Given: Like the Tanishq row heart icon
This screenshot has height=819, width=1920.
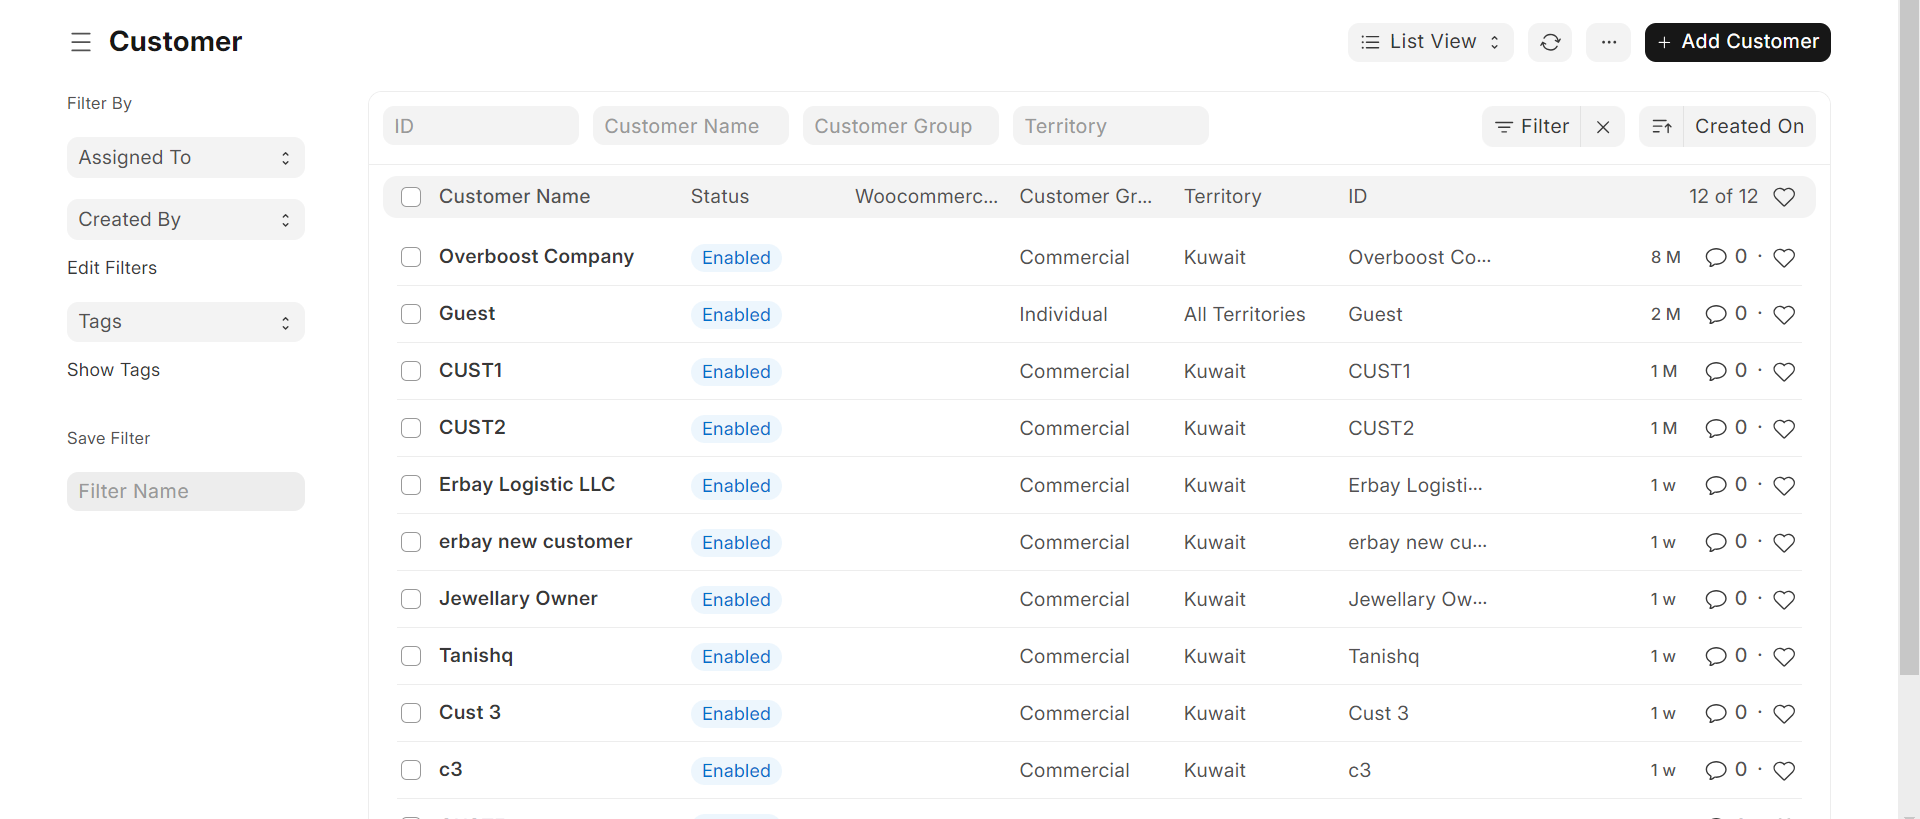Looking at the screenshot, I should tap(1784, 657).
